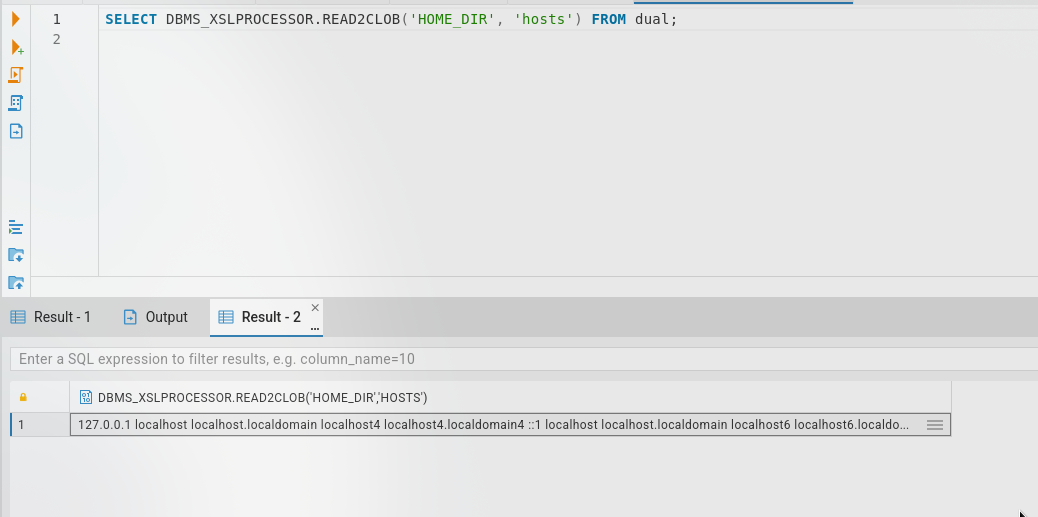Execute statement in new tab (play-plus icon)
The image size is (1038, 517).
click(x=17, y=48)
